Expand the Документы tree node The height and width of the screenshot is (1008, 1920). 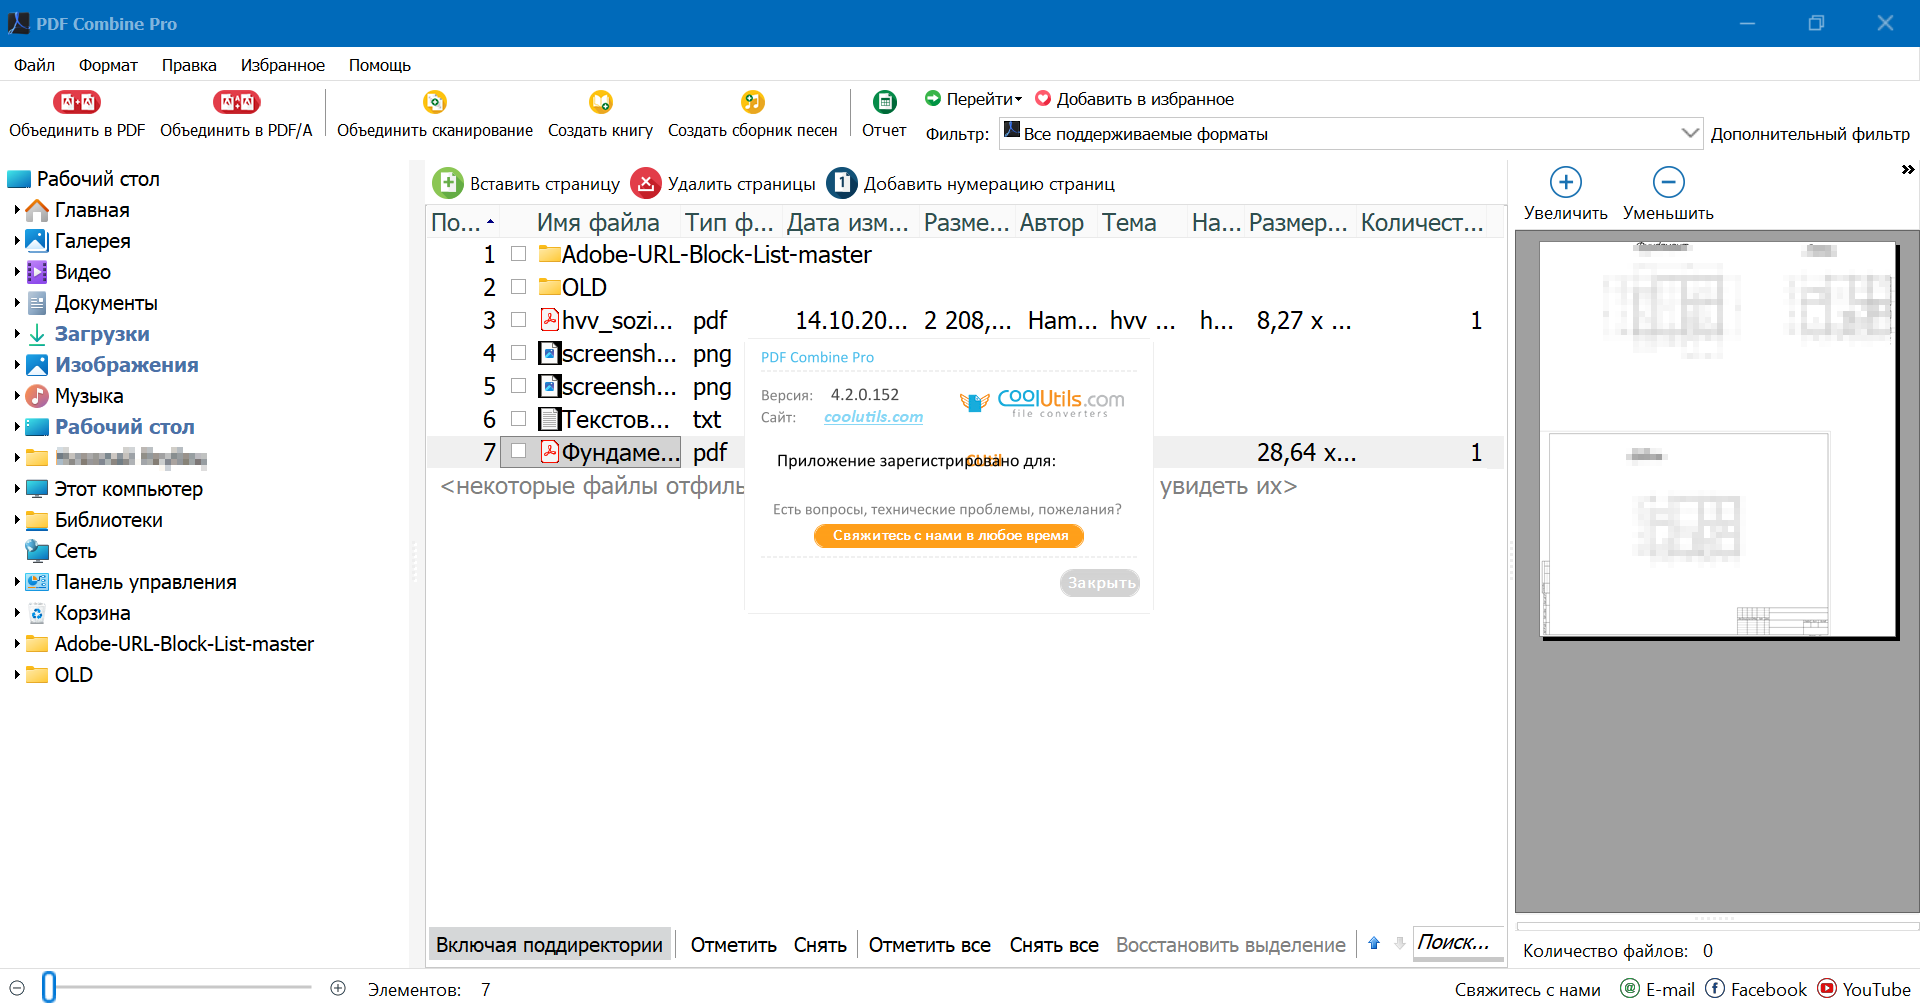pyautogui.click(x=17, y=303)
